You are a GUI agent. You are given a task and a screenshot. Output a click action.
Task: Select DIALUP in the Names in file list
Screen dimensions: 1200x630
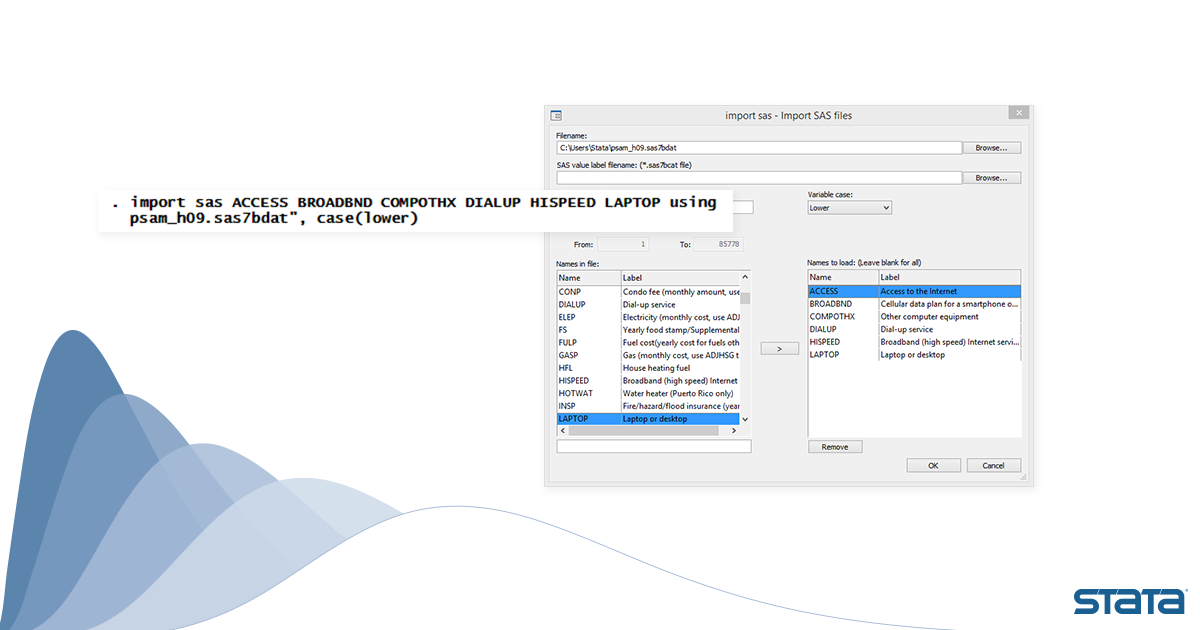648,304
